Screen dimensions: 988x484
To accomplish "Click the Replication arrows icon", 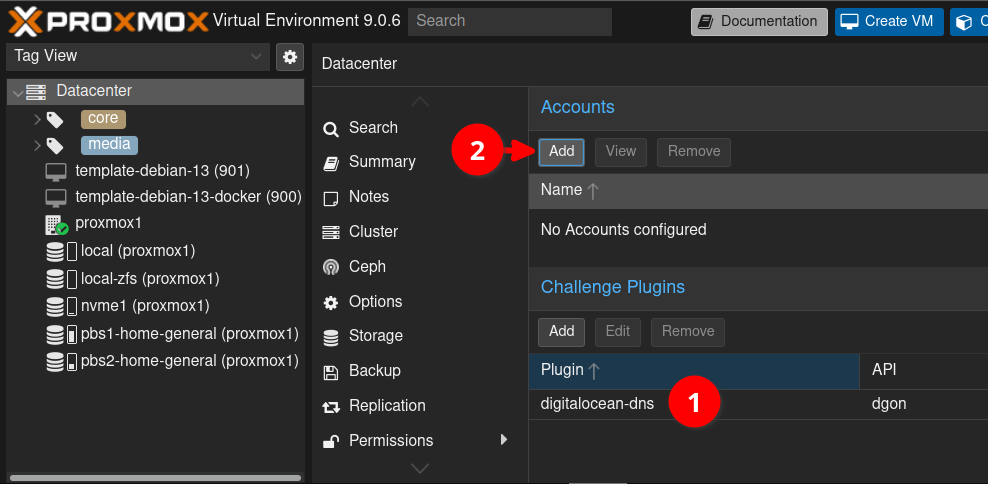I will click(x=331, y=407).
